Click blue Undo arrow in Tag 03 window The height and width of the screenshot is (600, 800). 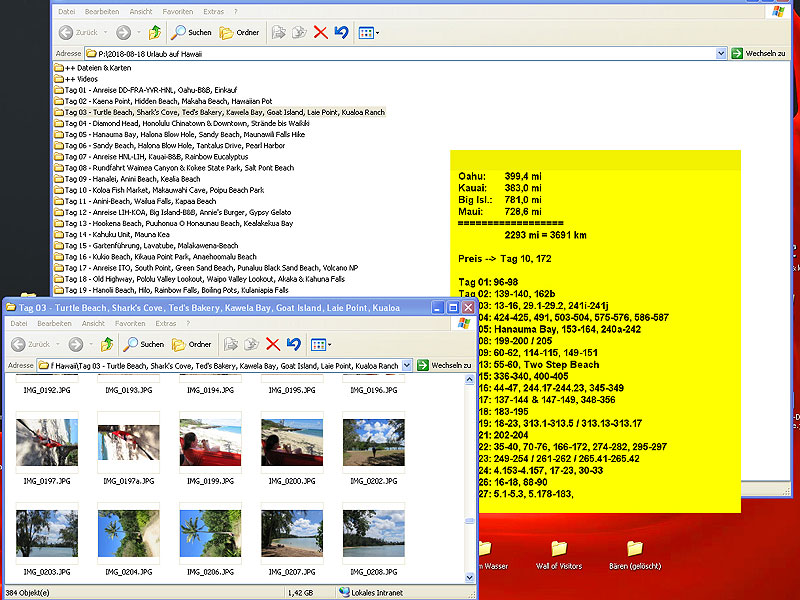click(x=293, y=344)
